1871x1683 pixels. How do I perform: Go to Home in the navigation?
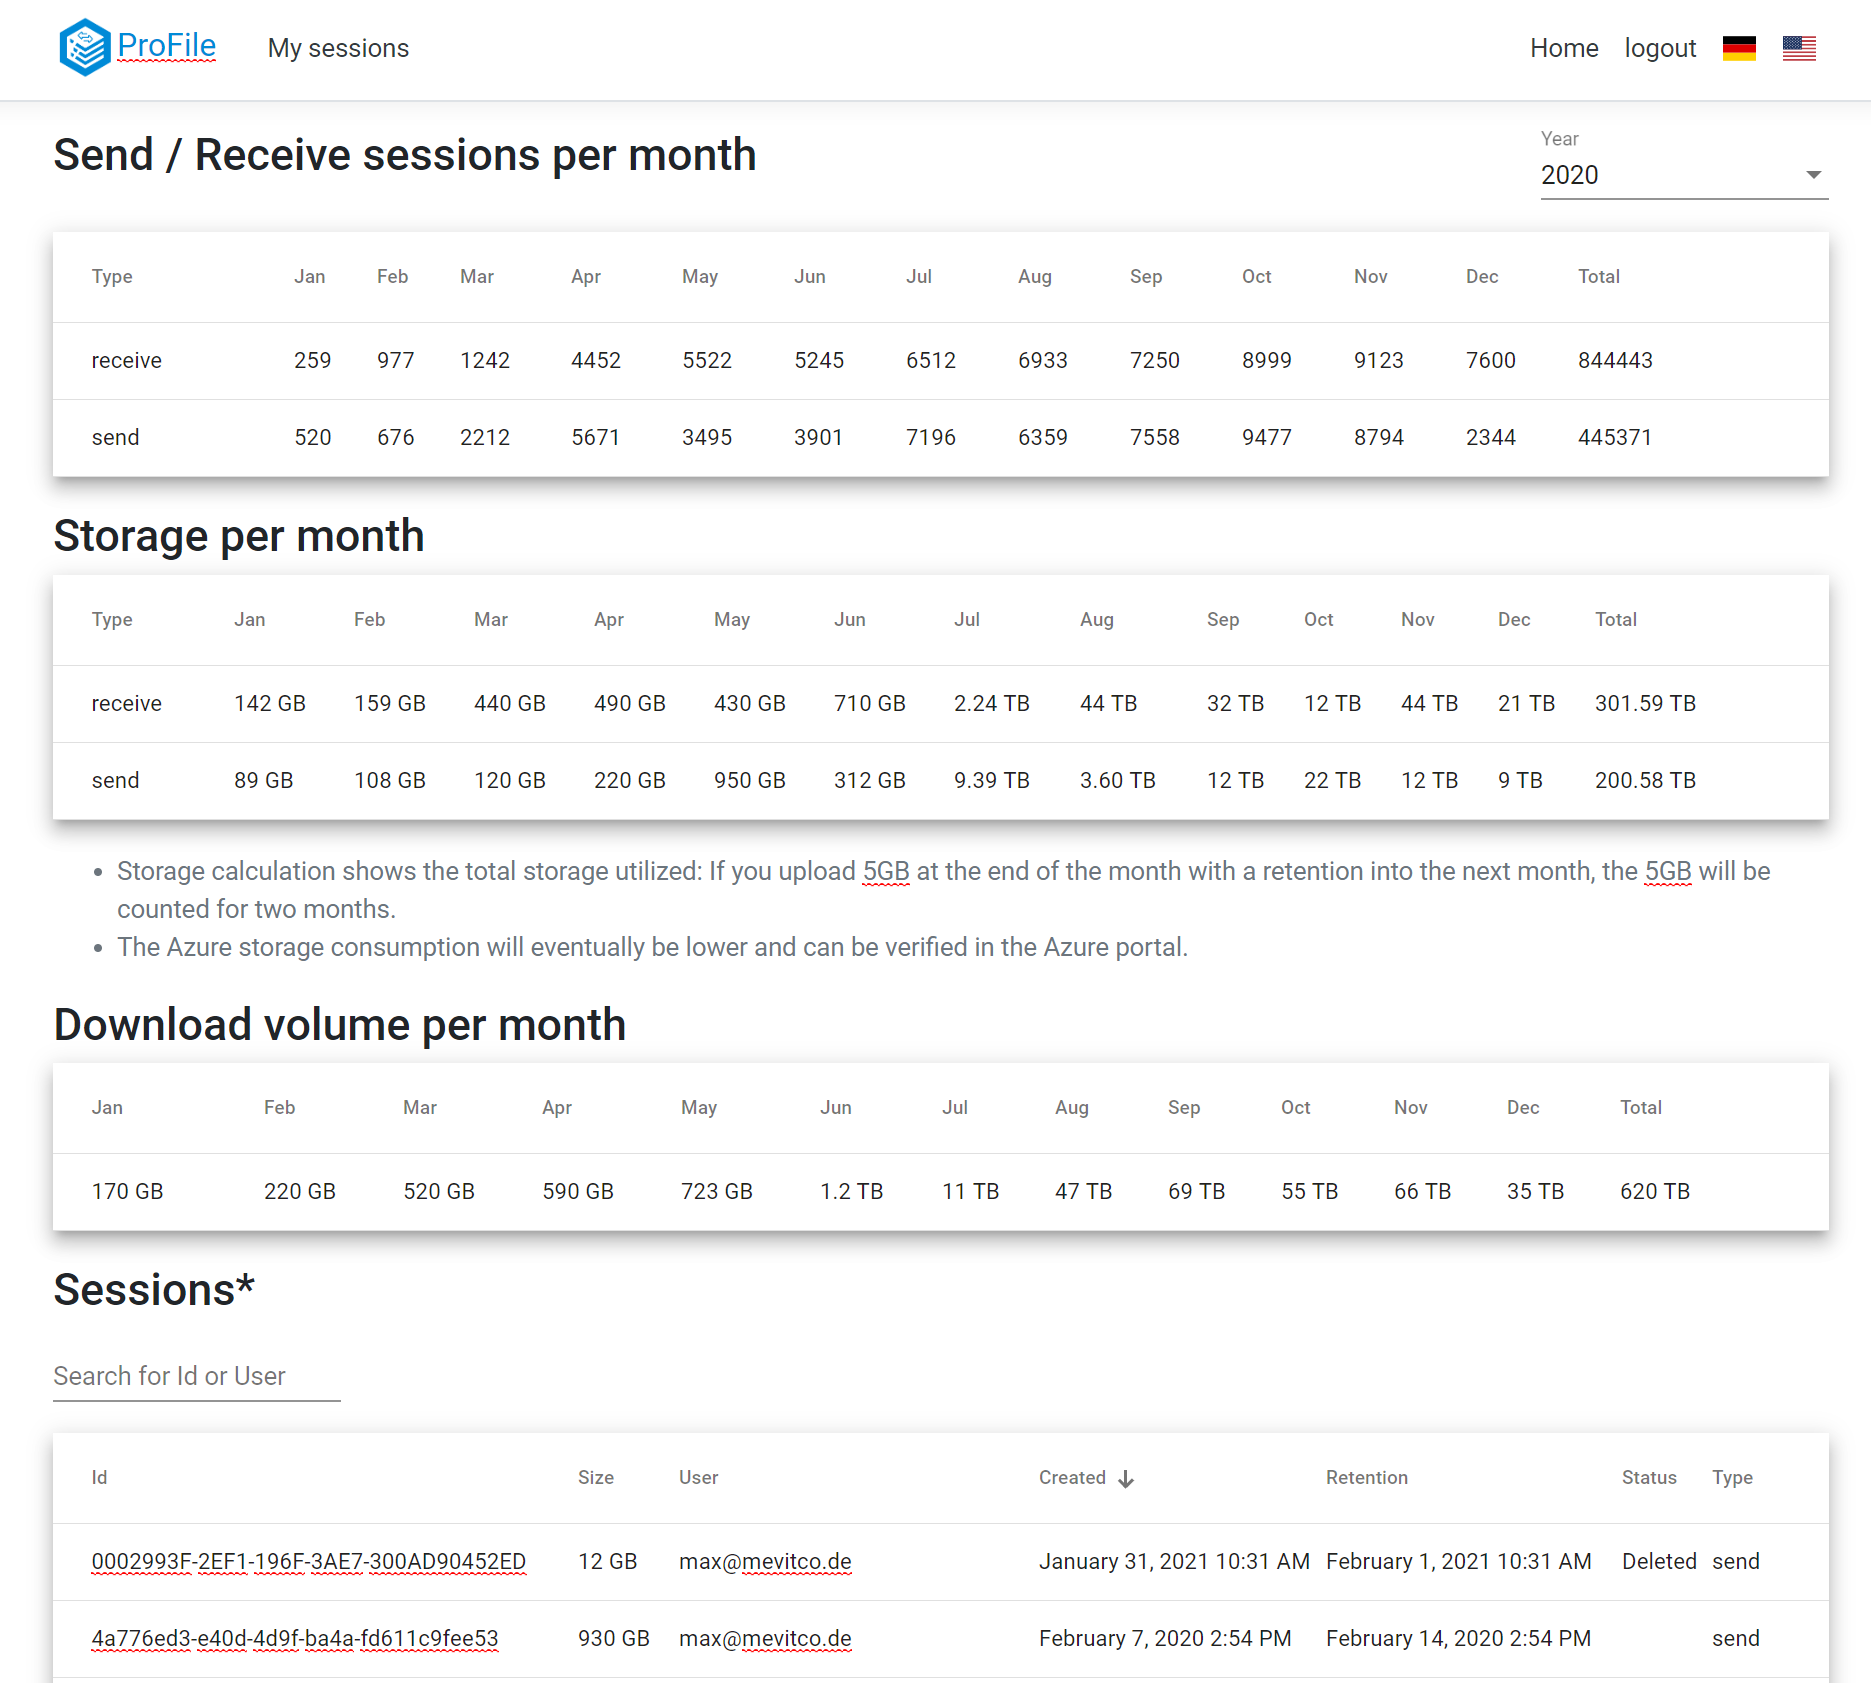[1564, 48]
